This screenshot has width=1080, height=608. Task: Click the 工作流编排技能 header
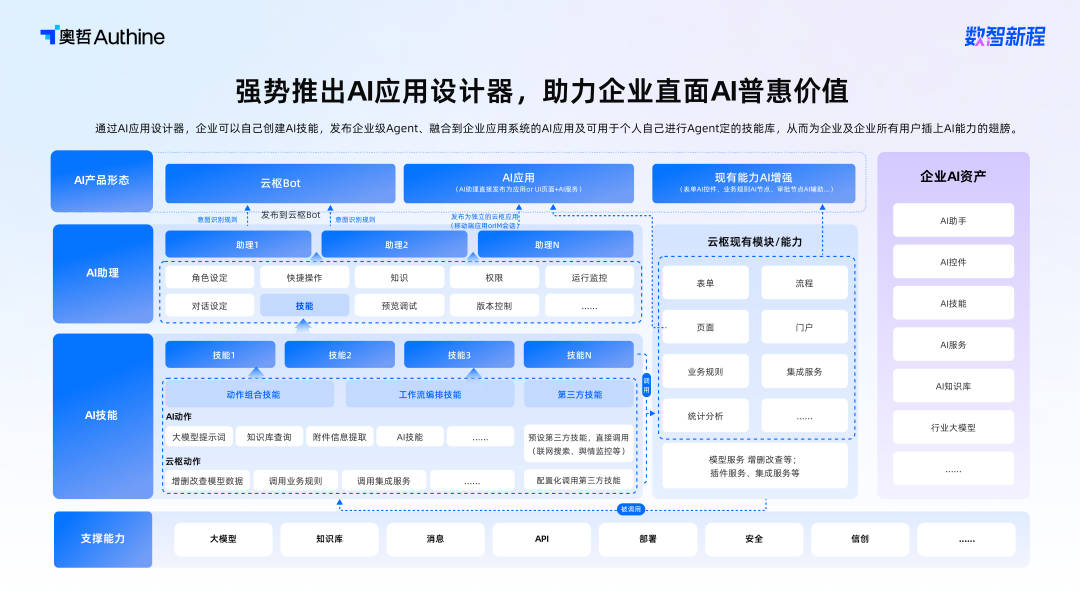tap(430, 395)
